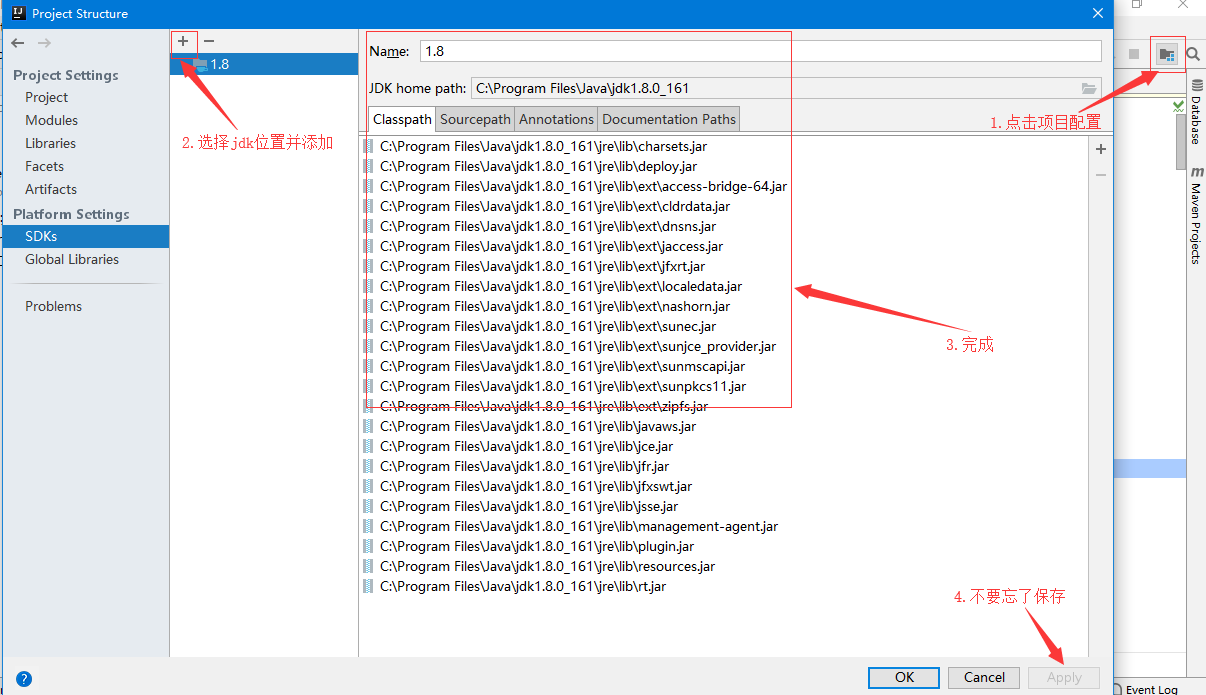This screenshot has height=695, width=1206.
Task: Show the Artifacts settings
Action: pyautogui.click(x=51, y=189)
